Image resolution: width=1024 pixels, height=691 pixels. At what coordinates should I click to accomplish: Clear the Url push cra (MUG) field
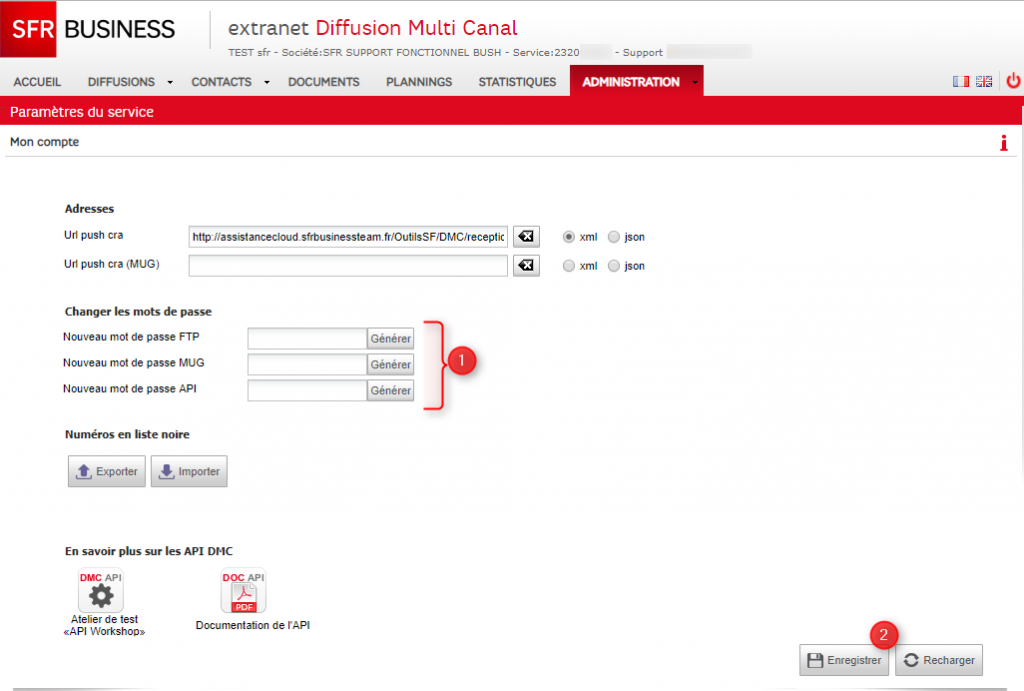[526, 265]
